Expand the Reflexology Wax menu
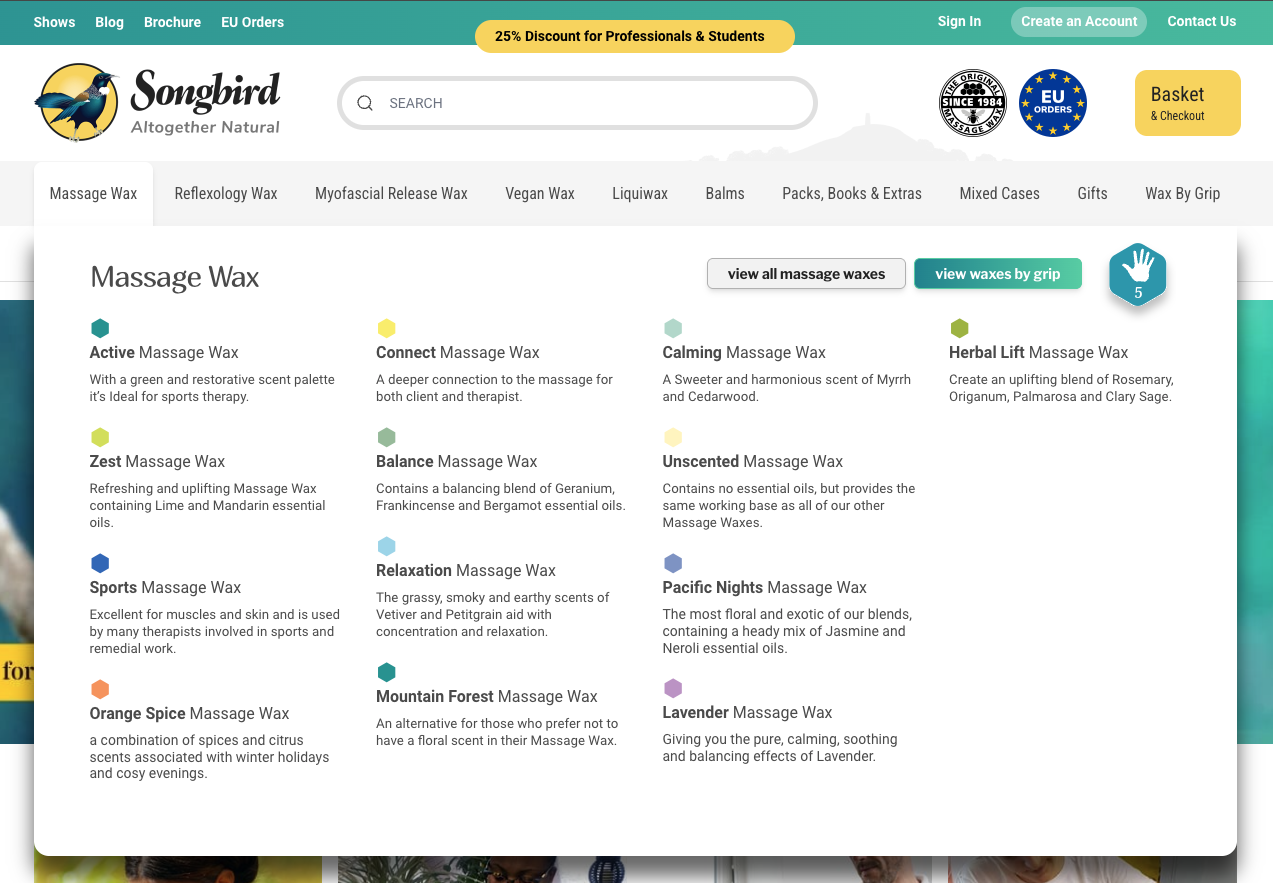 coord(226,194)
